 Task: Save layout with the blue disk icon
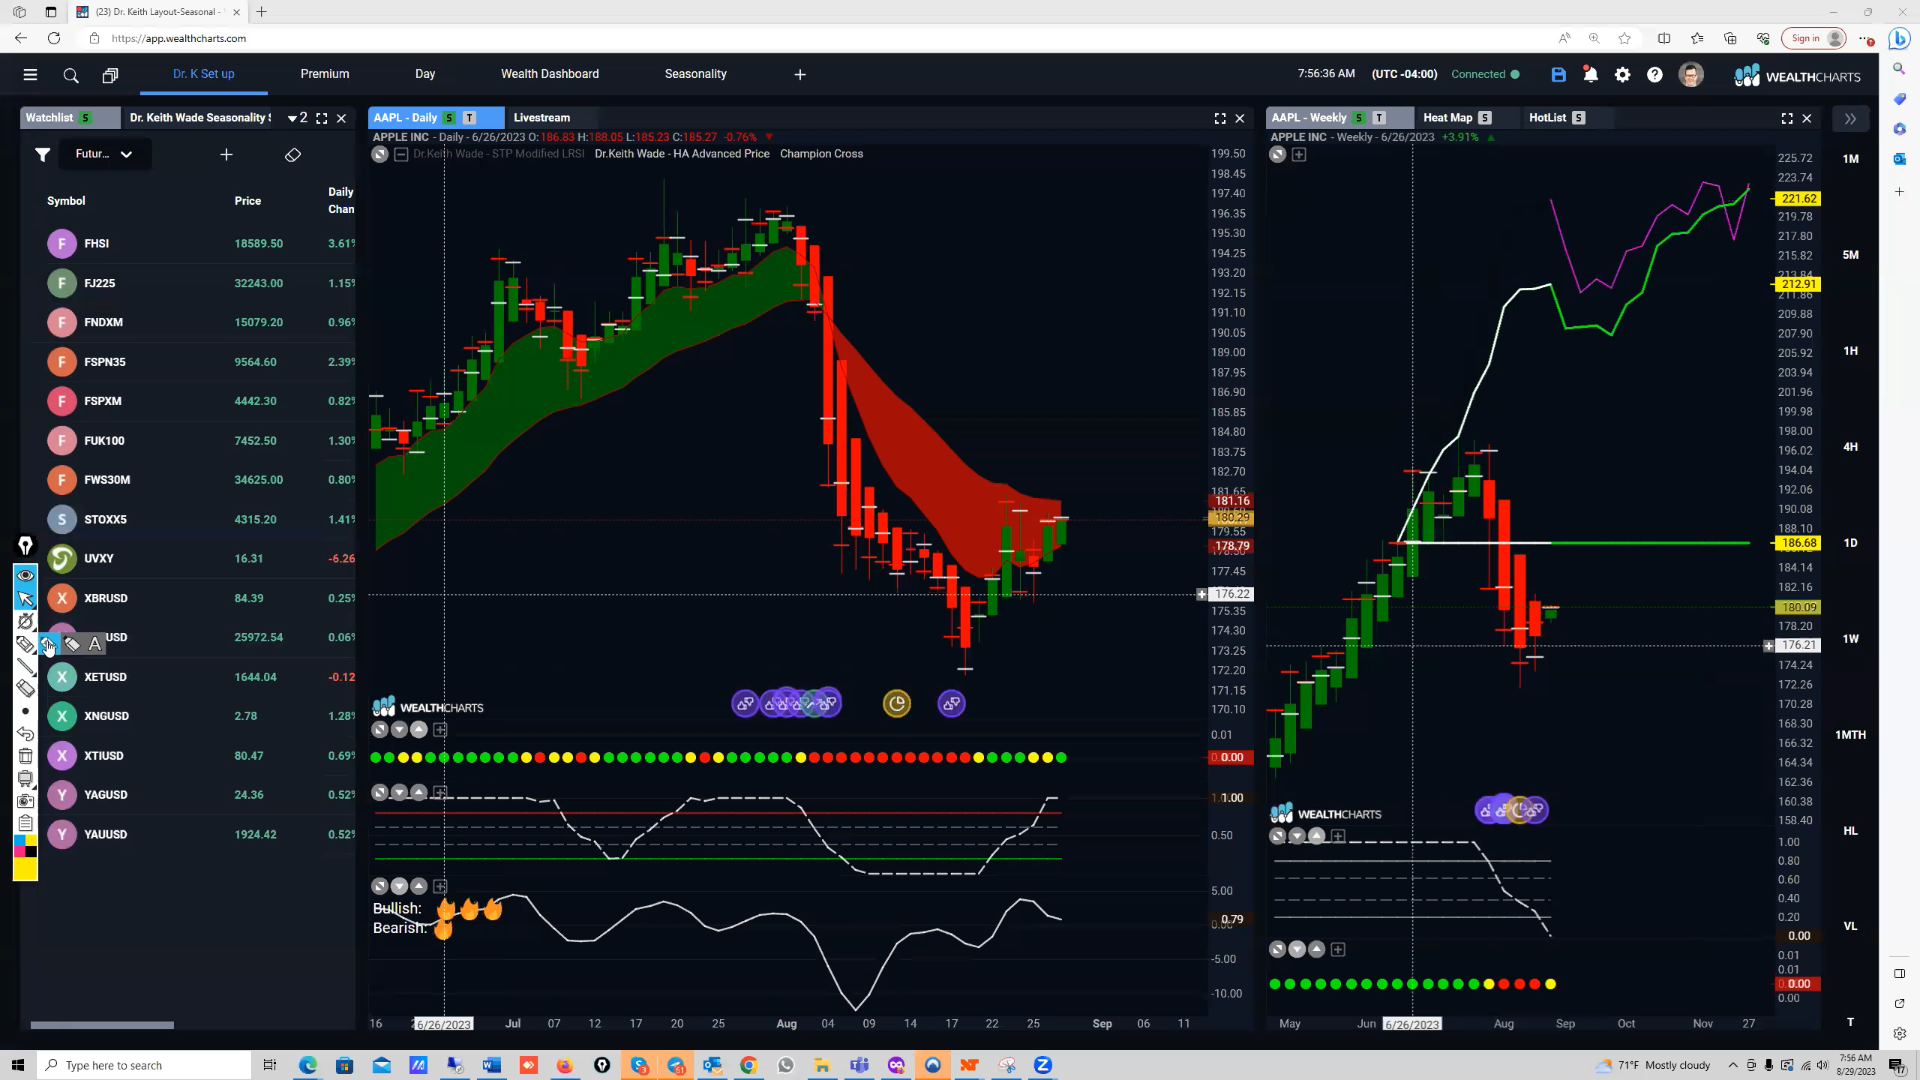1558,75
